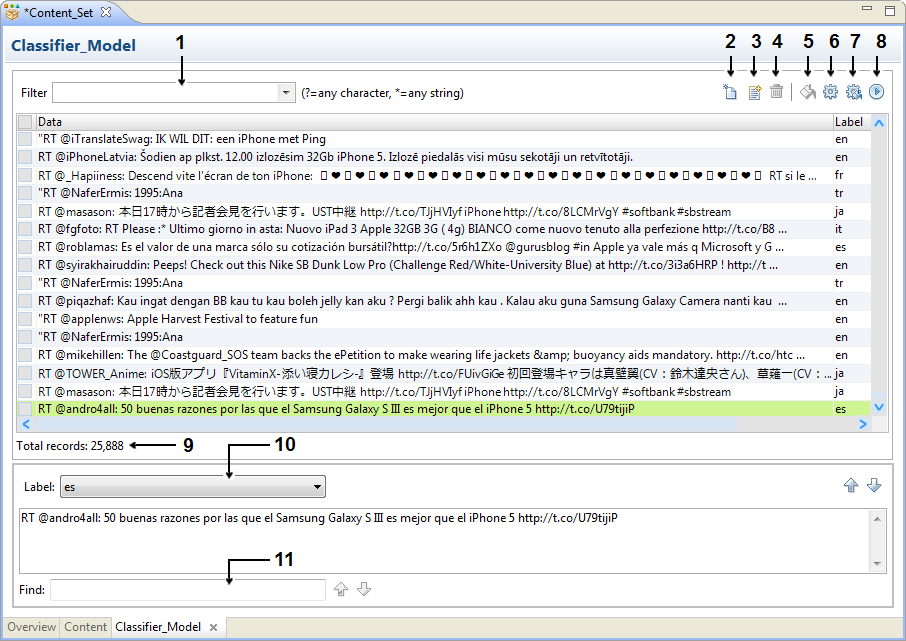Click the create new document icon
906x641 pixels.
(x=730, y=92)
